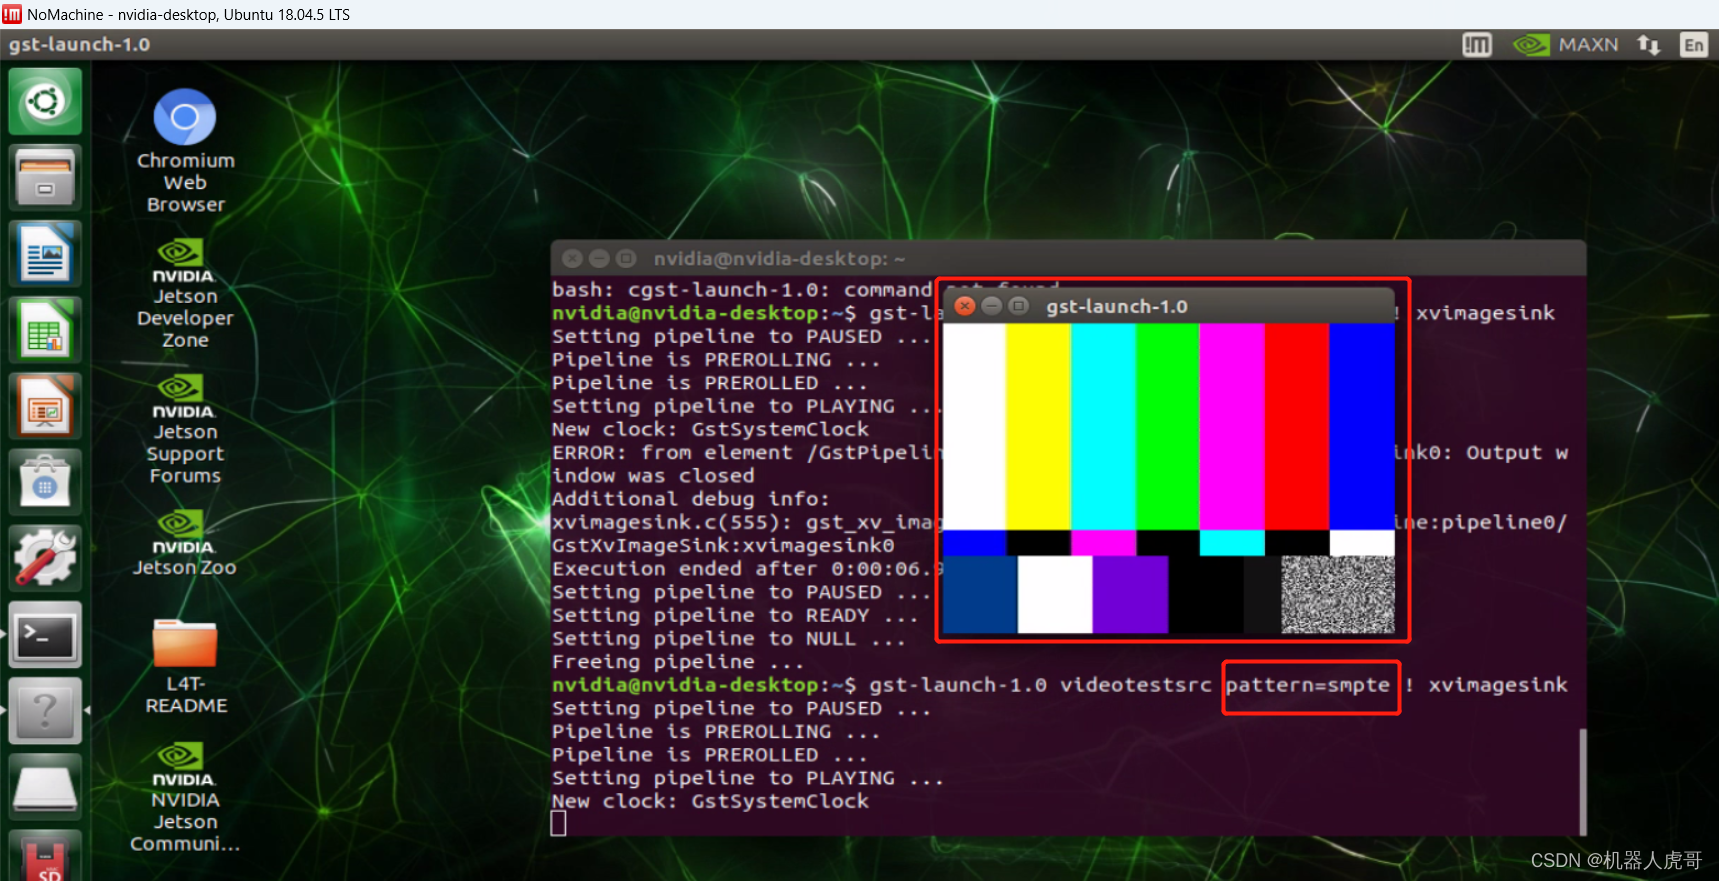Image resolution: width=1719 pixels, height=881 pixels.
Task: Open the SD card dock icon
Action: pos(45,856)
